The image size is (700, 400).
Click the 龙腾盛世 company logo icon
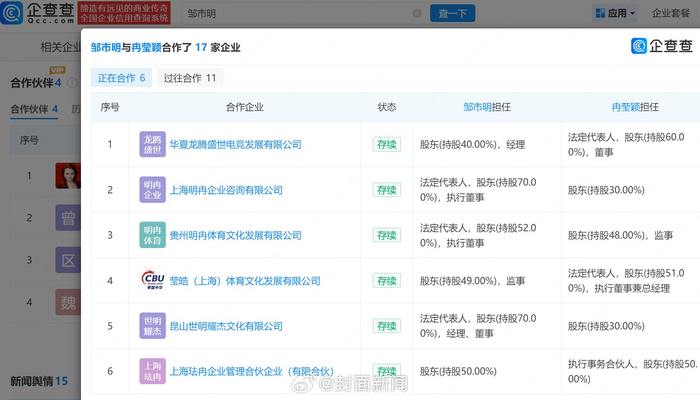click(152, 144)
